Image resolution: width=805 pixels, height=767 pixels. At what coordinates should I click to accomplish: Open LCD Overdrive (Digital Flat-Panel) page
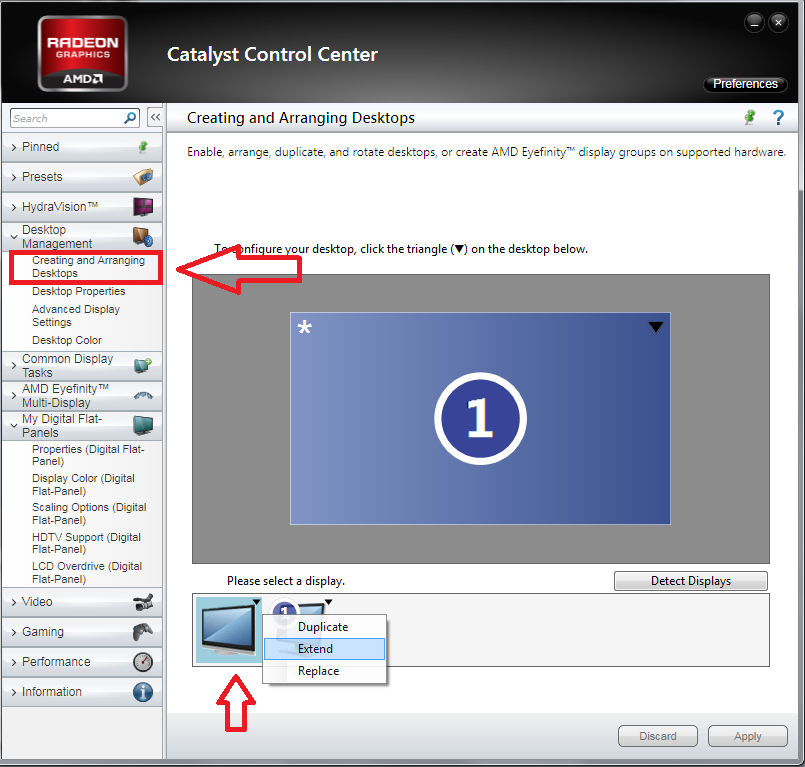87,572
